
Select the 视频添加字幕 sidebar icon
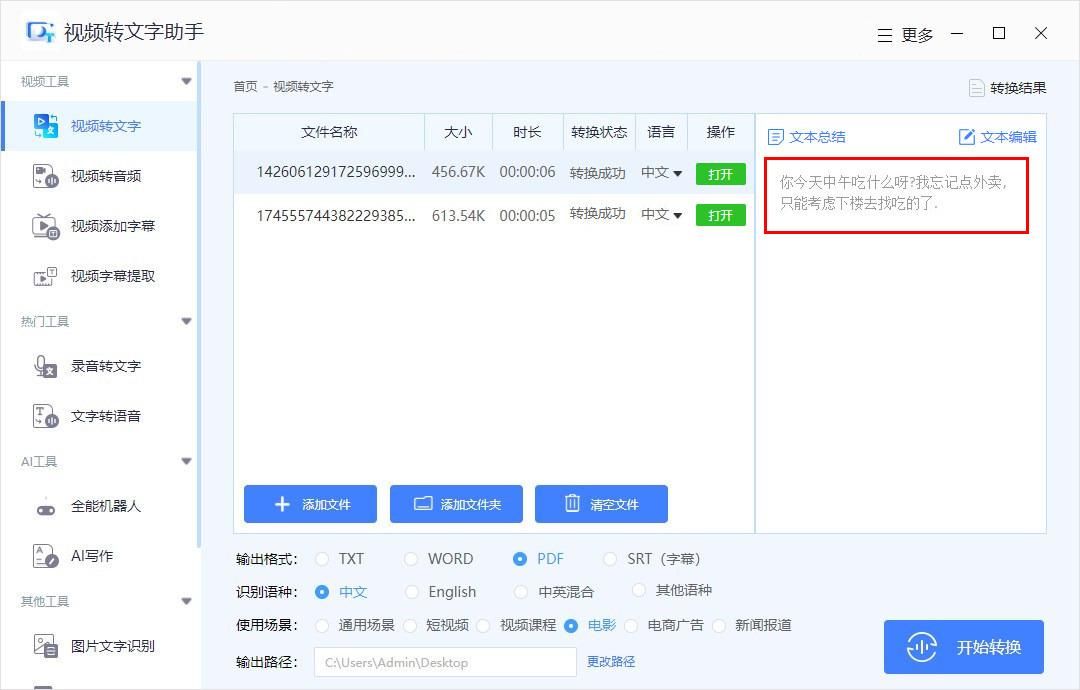[x=46, y=226]
